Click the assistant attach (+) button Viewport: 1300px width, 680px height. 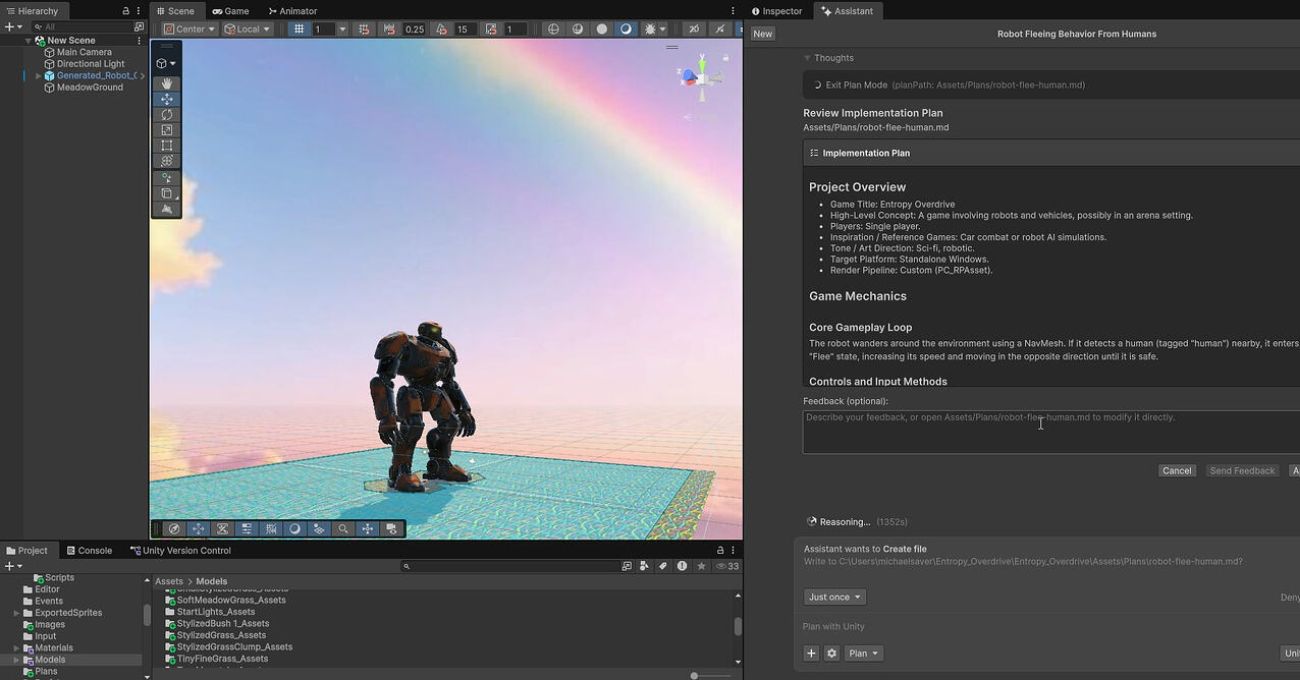coord(812,653)
